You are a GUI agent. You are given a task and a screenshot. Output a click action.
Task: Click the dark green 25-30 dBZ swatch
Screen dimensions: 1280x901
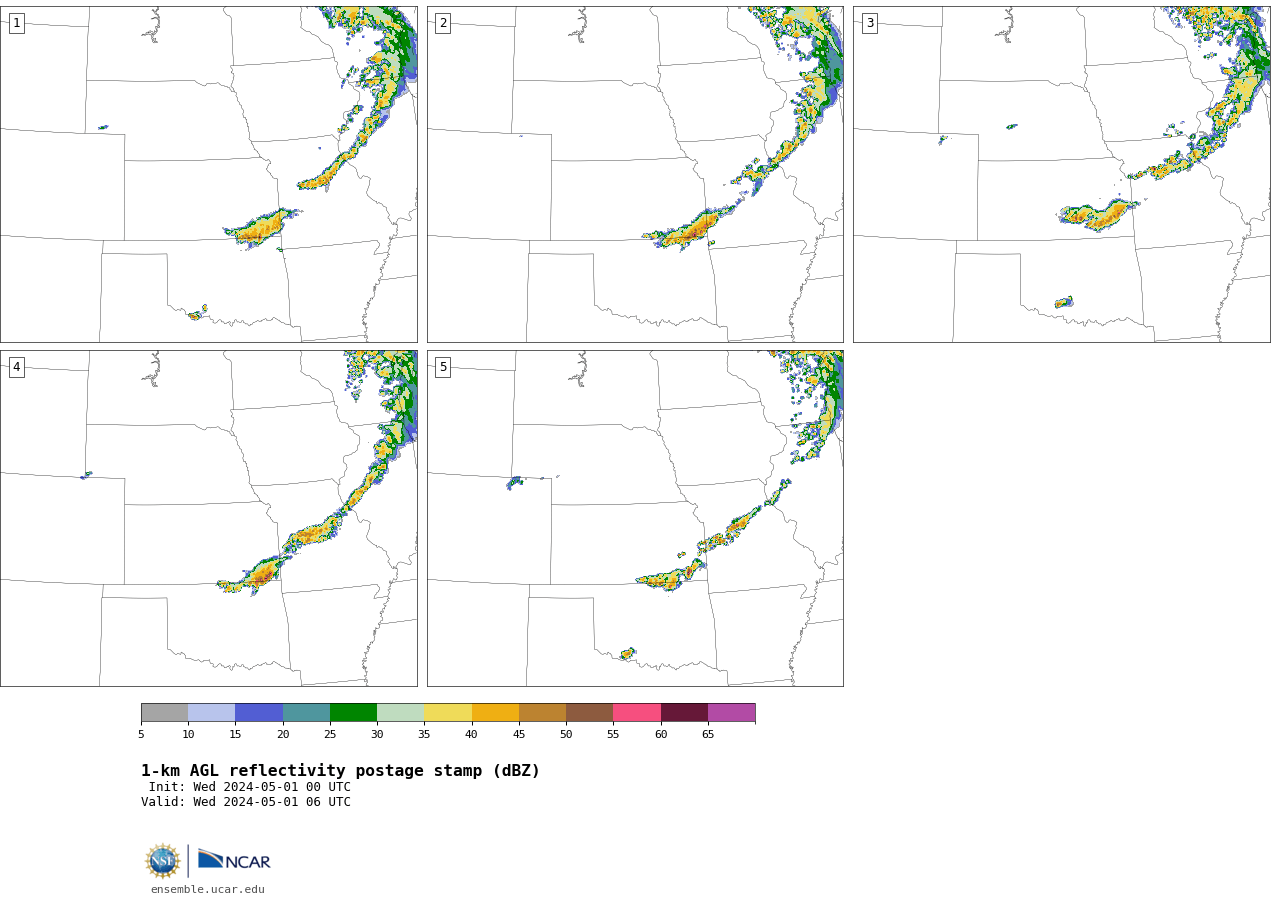point(353,713)
